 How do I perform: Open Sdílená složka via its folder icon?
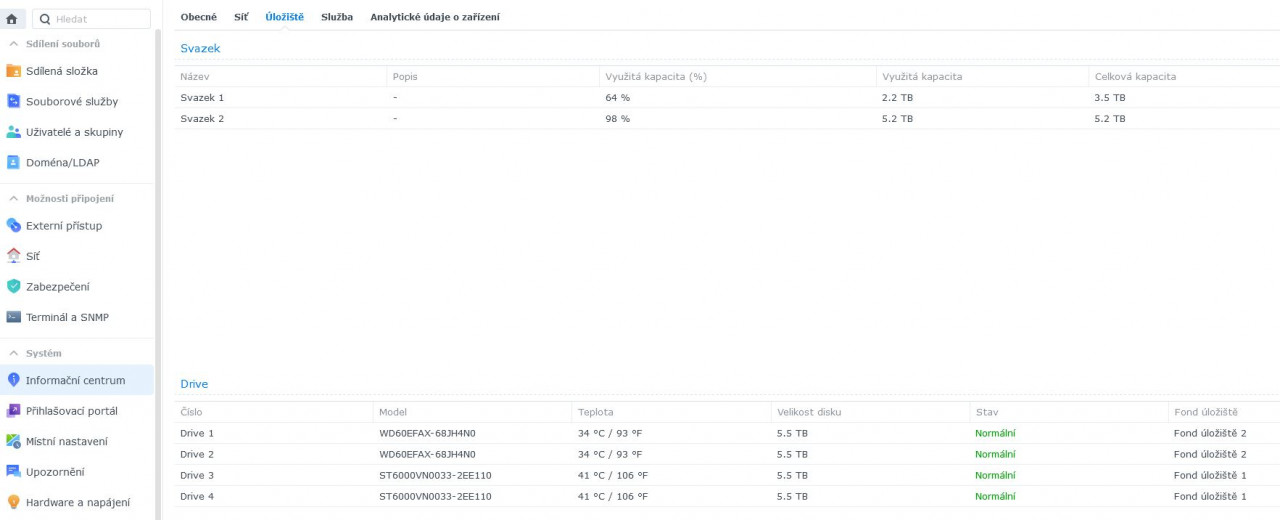click(x=14, y=71)
